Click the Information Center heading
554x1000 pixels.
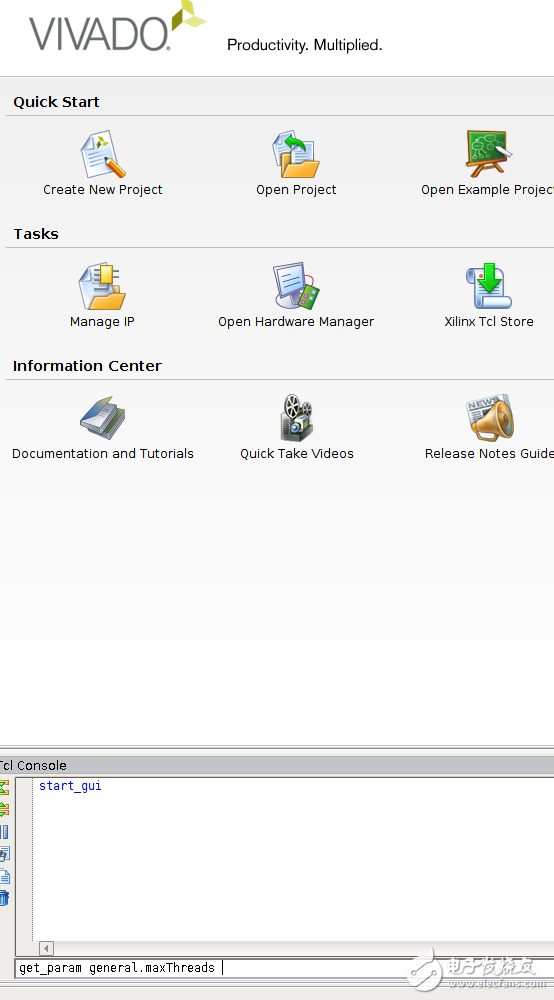click(x=87, y=366)
